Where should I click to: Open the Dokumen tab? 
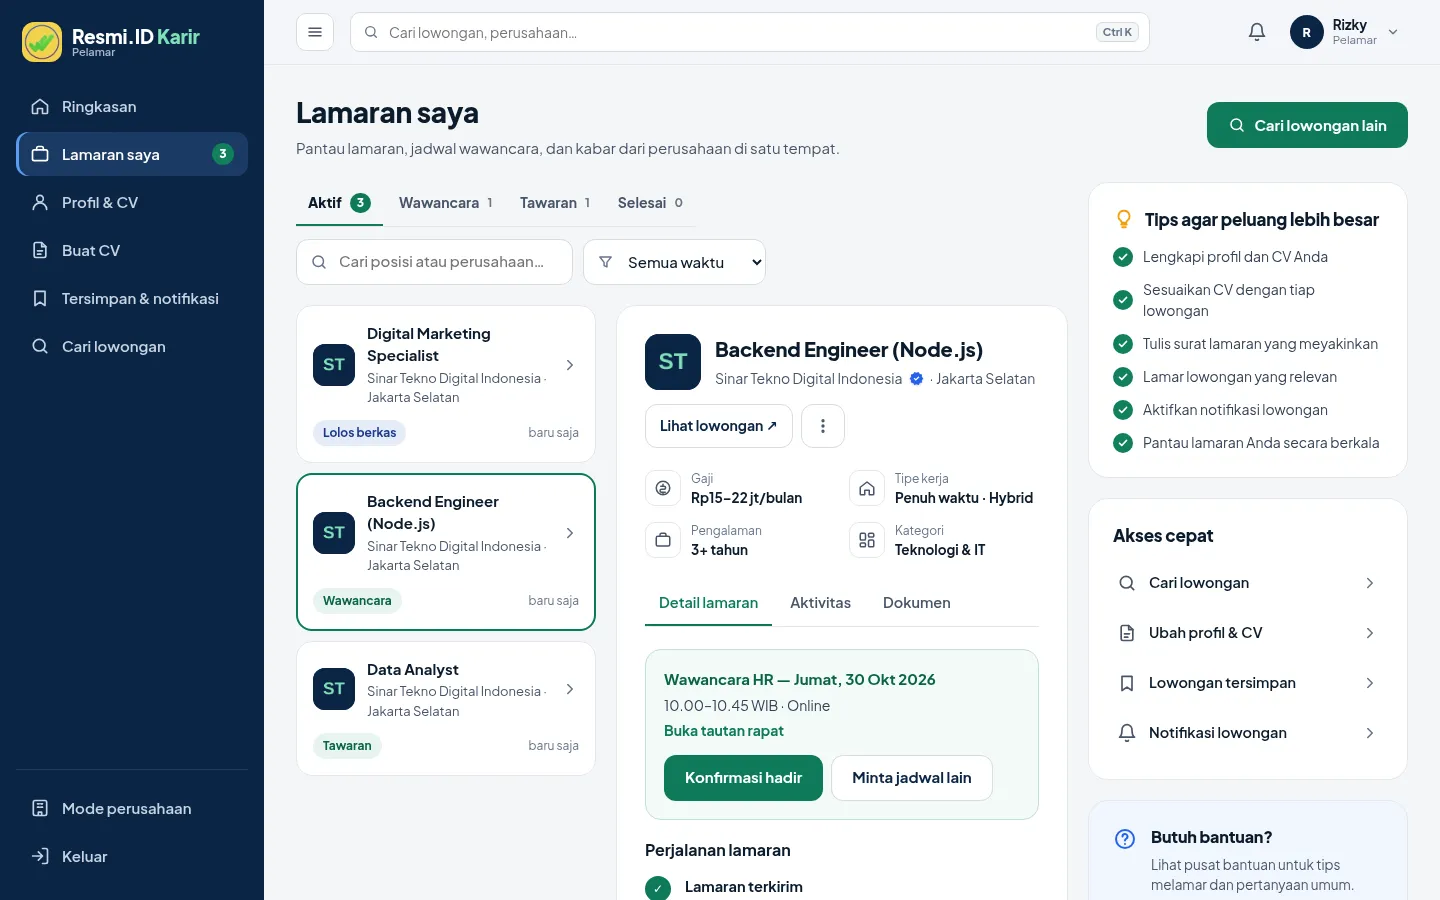916,603
